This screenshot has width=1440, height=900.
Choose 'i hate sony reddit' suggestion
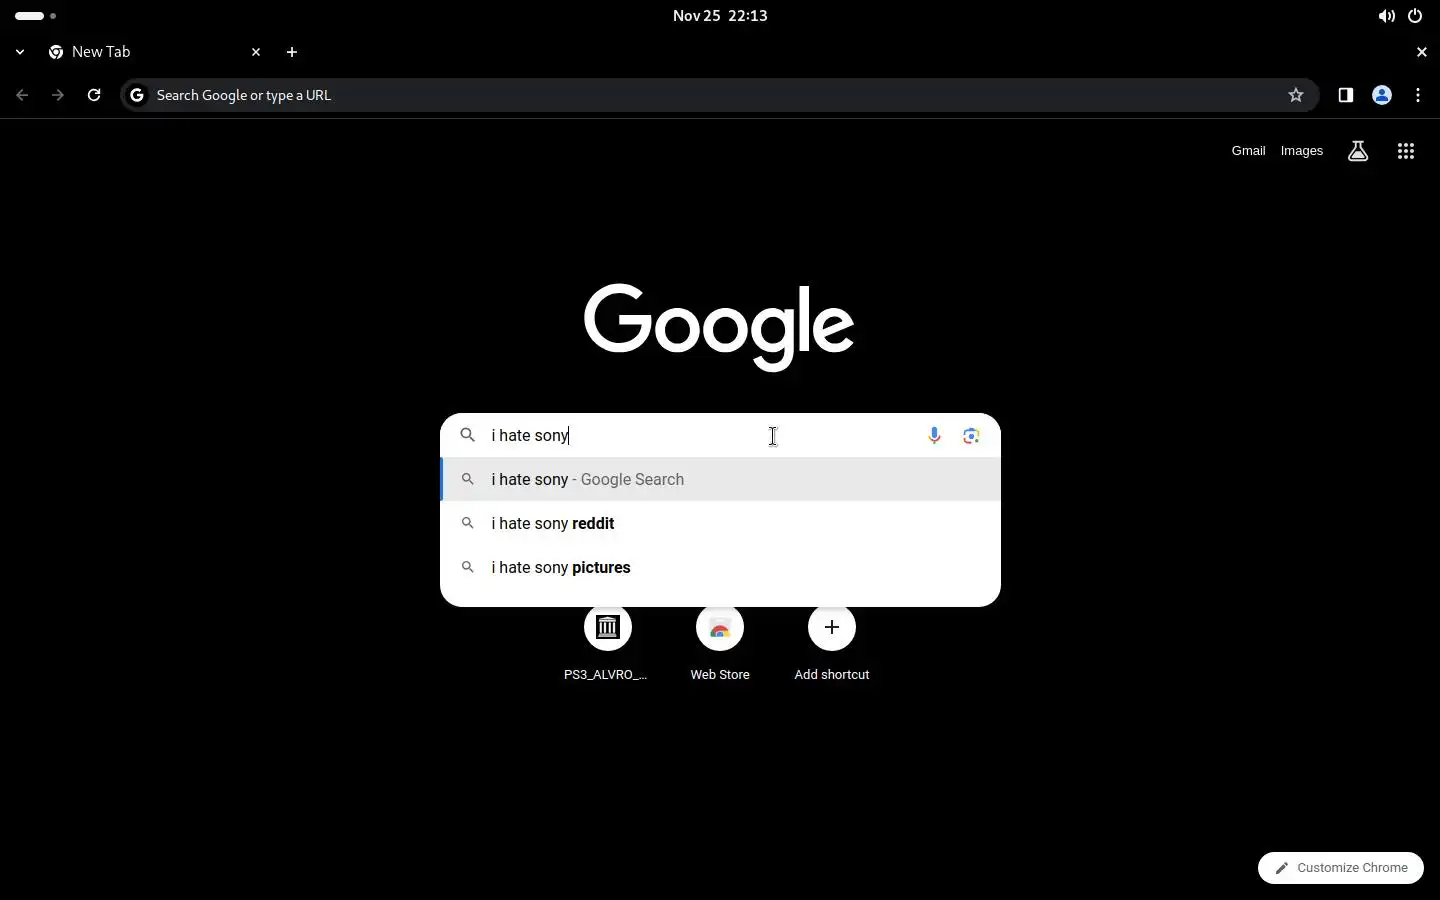(720, 523)
